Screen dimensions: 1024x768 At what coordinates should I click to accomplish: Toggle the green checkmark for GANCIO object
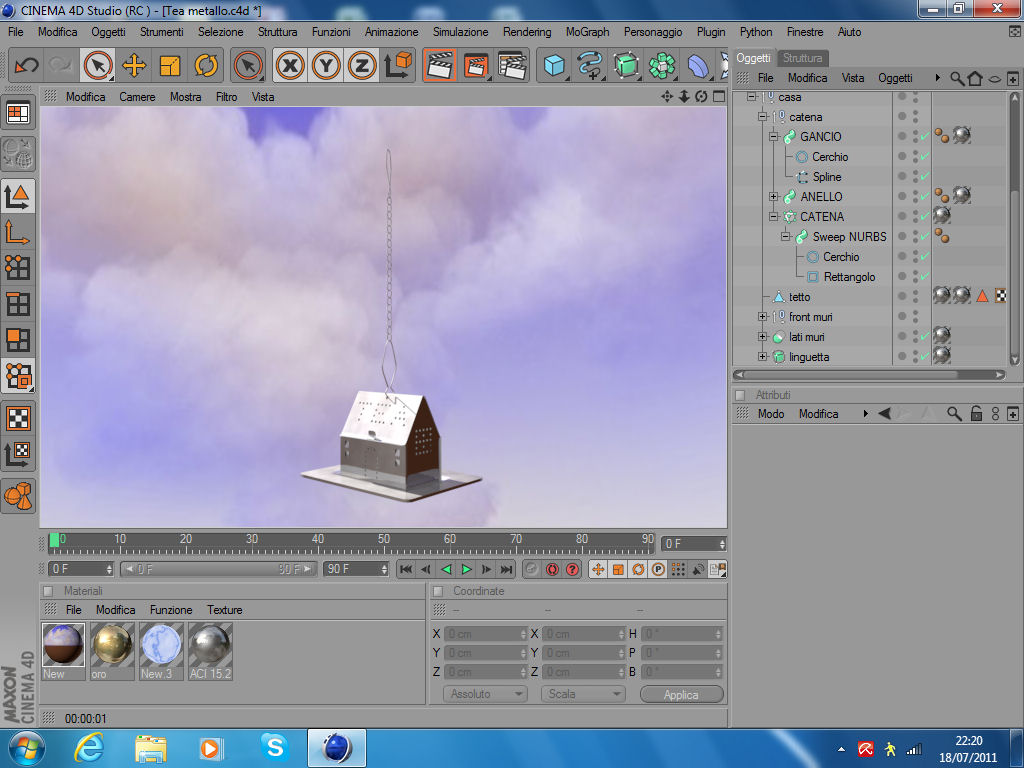925,136
